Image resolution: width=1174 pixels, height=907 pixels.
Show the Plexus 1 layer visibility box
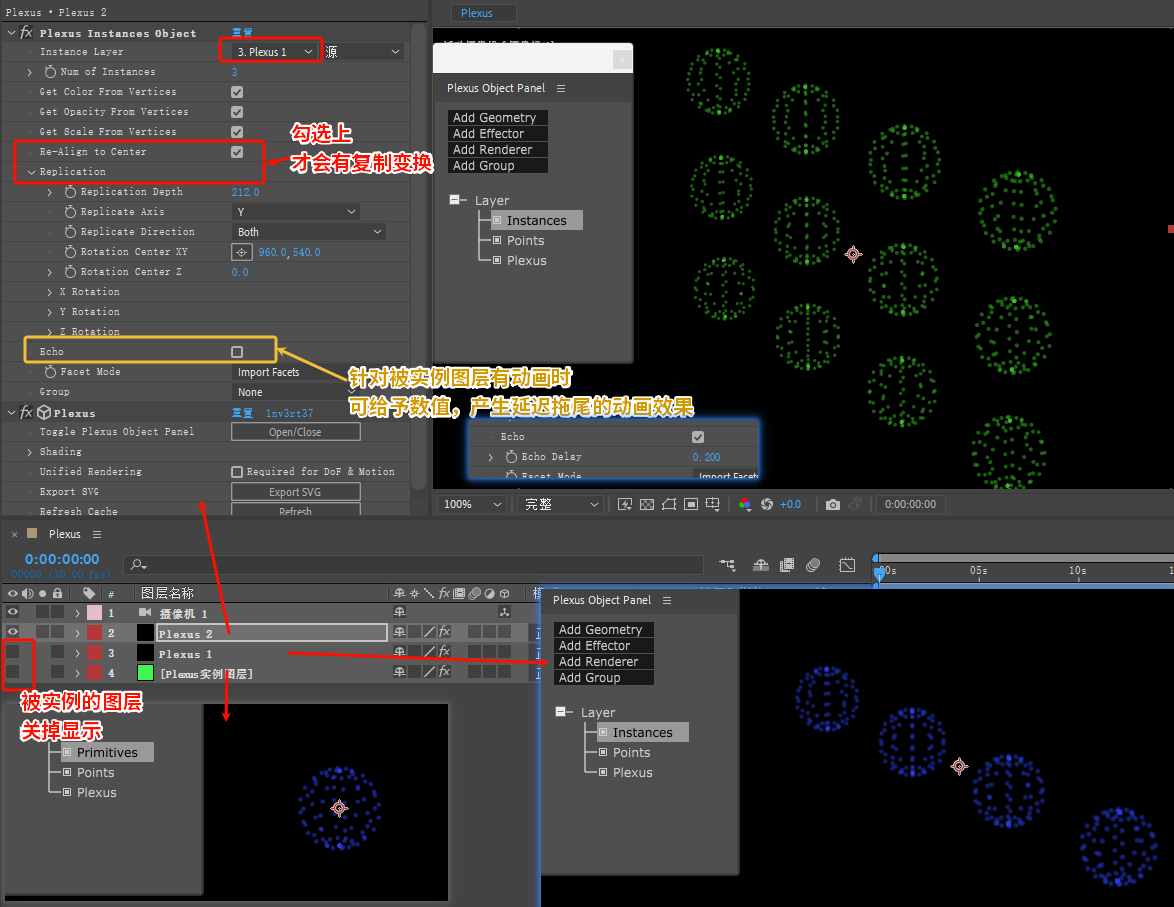point(13,652)
